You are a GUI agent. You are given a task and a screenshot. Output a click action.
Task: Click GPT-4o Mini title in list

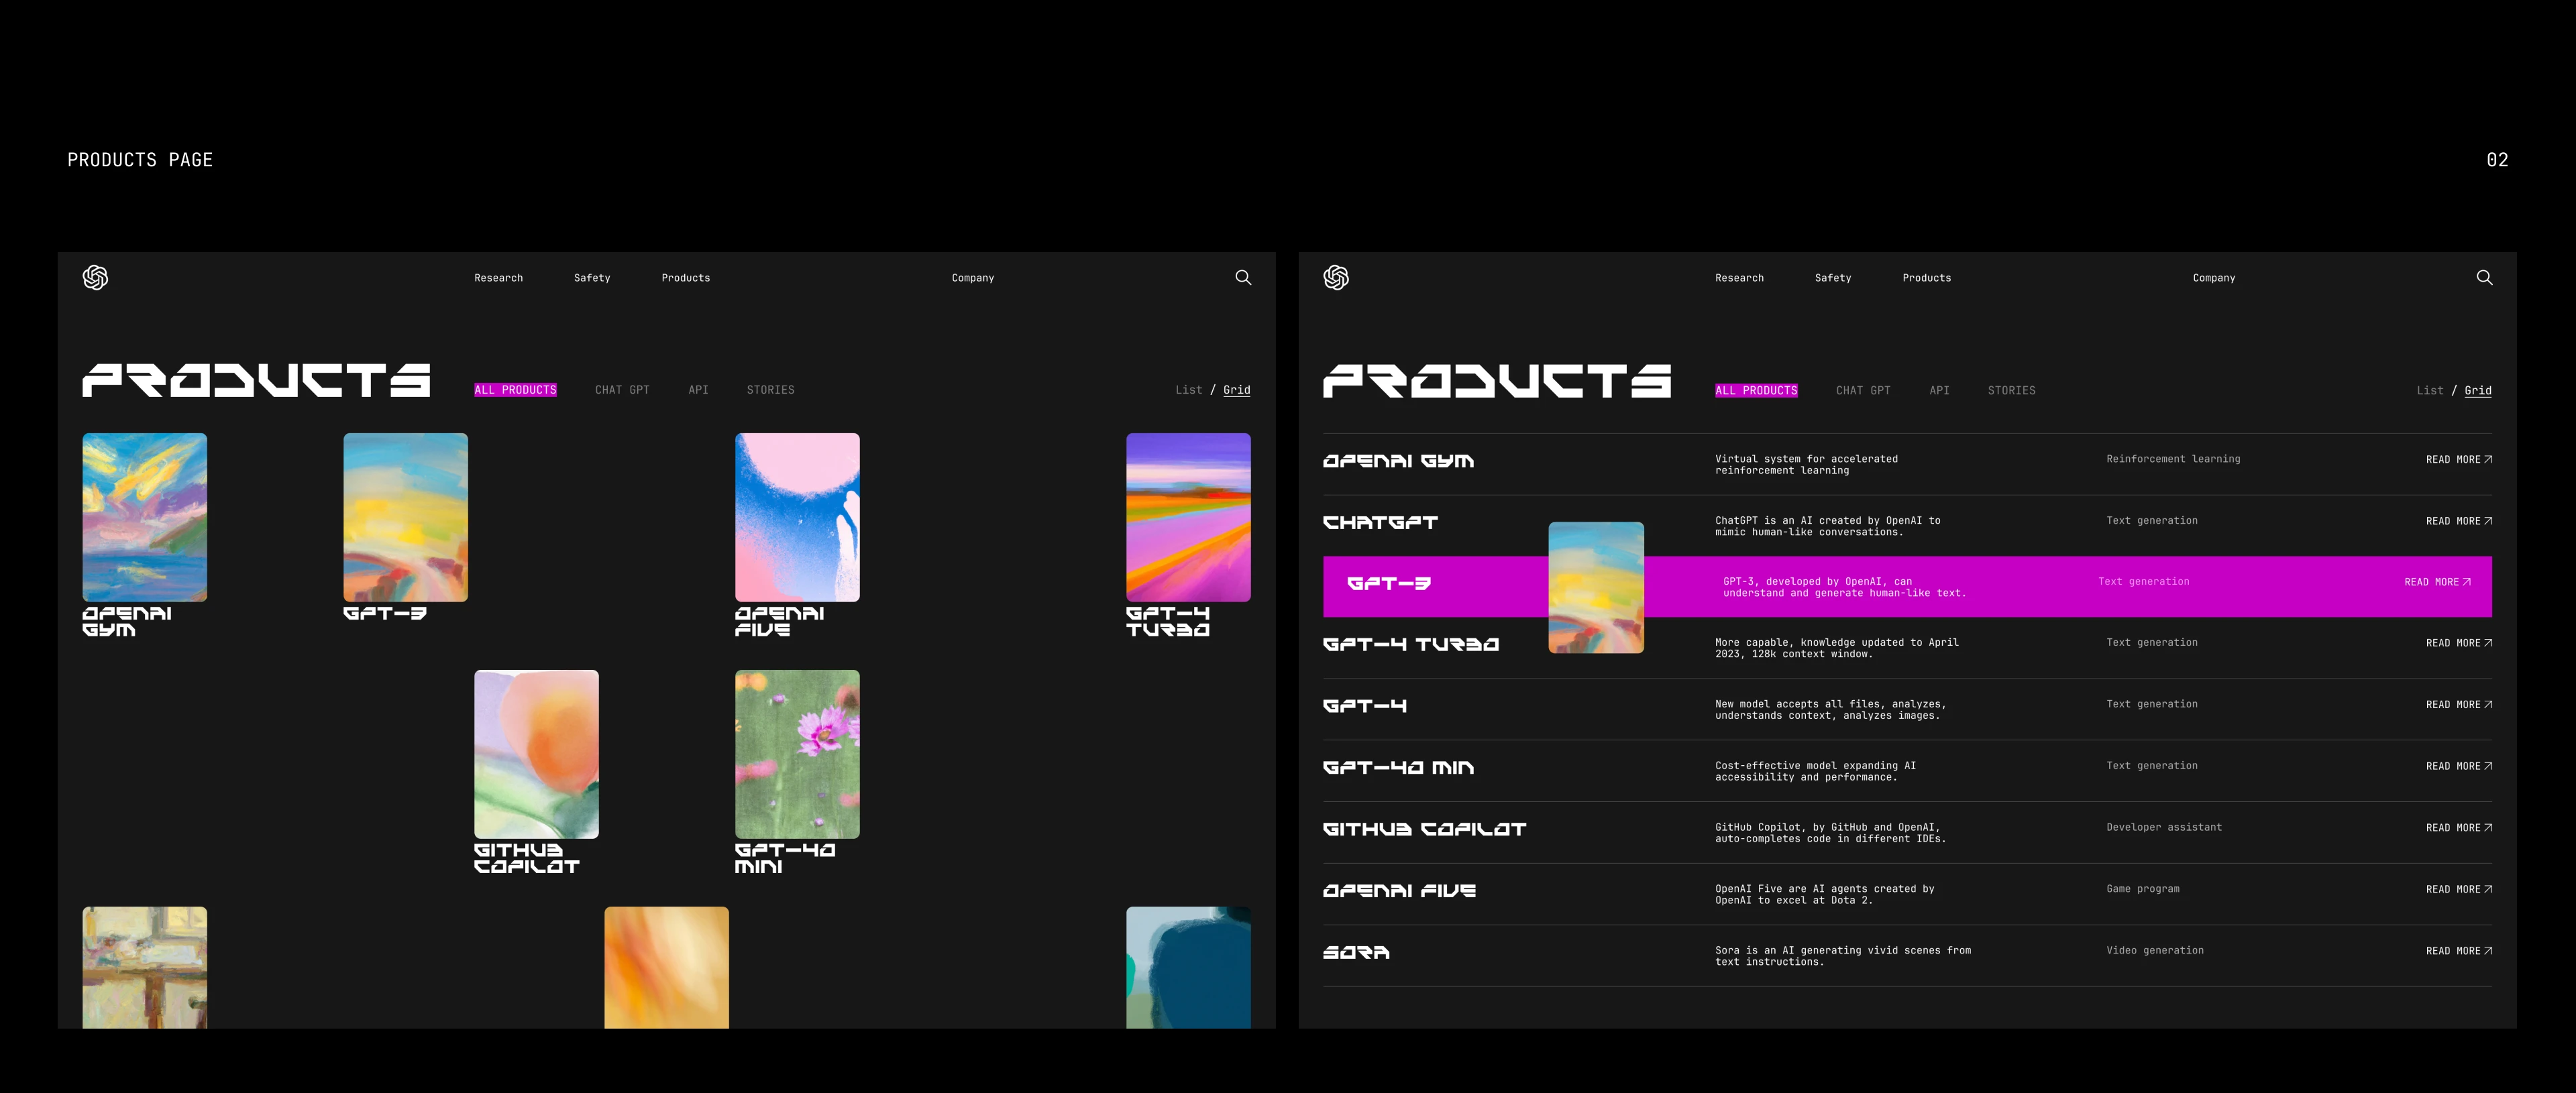(x=1398, y=767)
